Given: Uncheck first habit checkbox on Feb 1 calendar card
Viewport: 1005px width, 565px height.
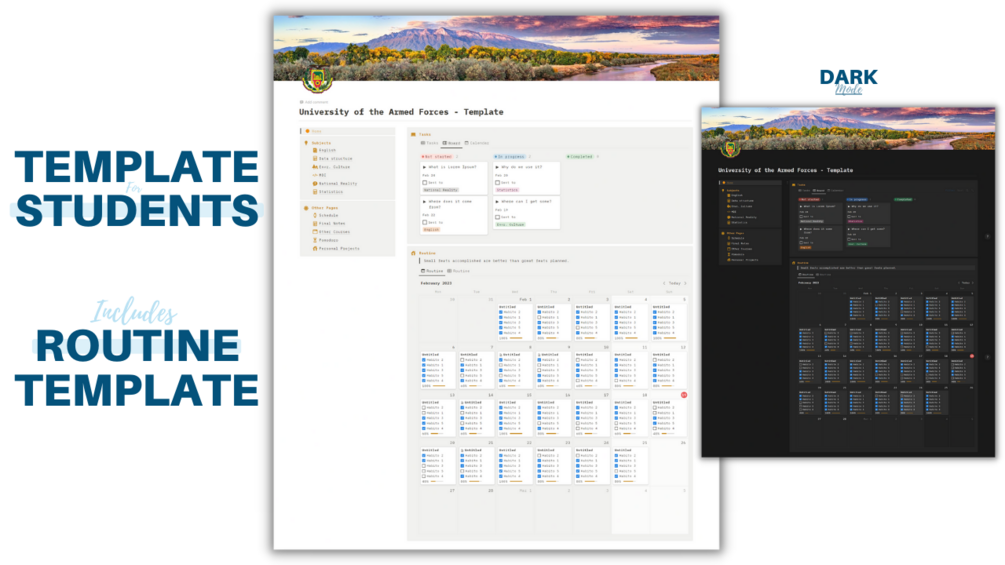Looking at the screenshot, I should click(x=501, y=312).
